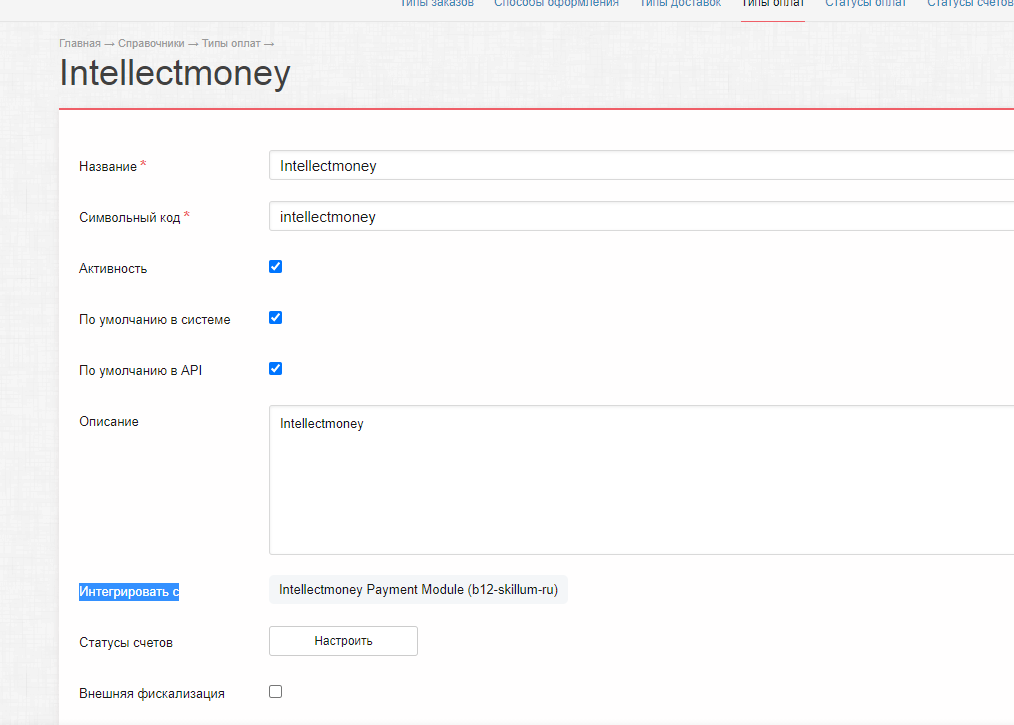Disable По умолчанию в API checkbox
The width and height of the screenshot is (1014, 725).
276,369
